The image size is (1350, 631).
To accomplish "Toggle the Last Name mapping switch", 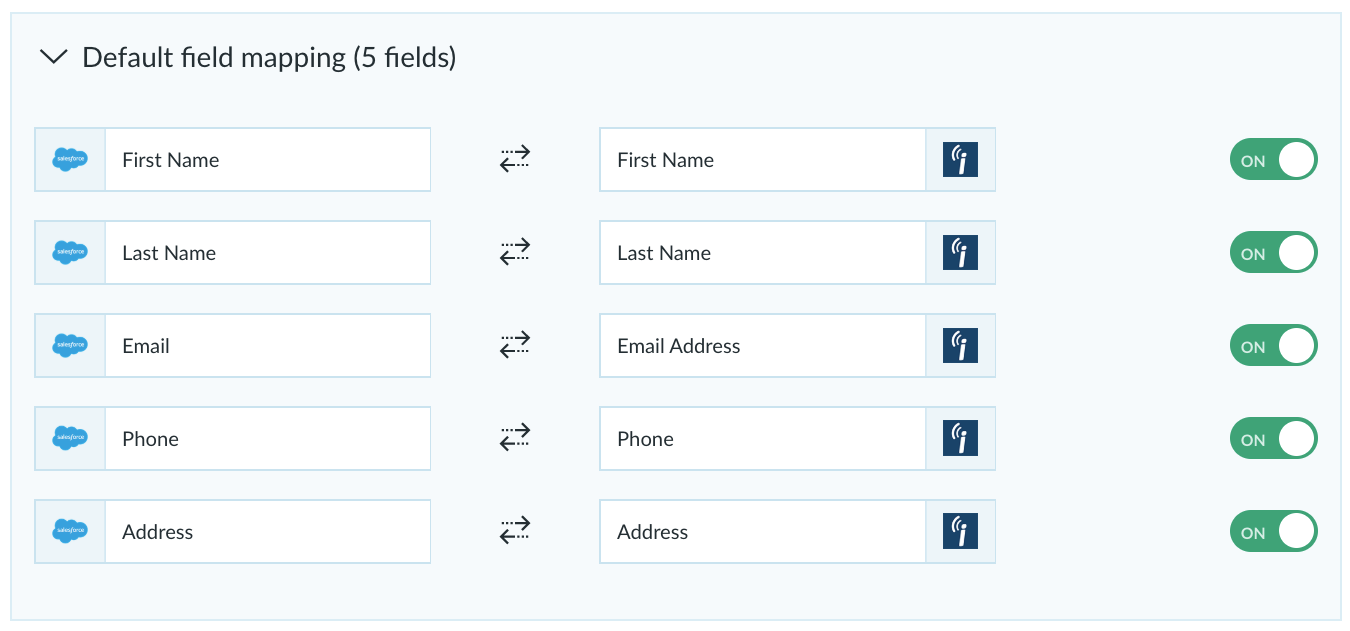I will pyautogui.click(x=1274, y=253).
